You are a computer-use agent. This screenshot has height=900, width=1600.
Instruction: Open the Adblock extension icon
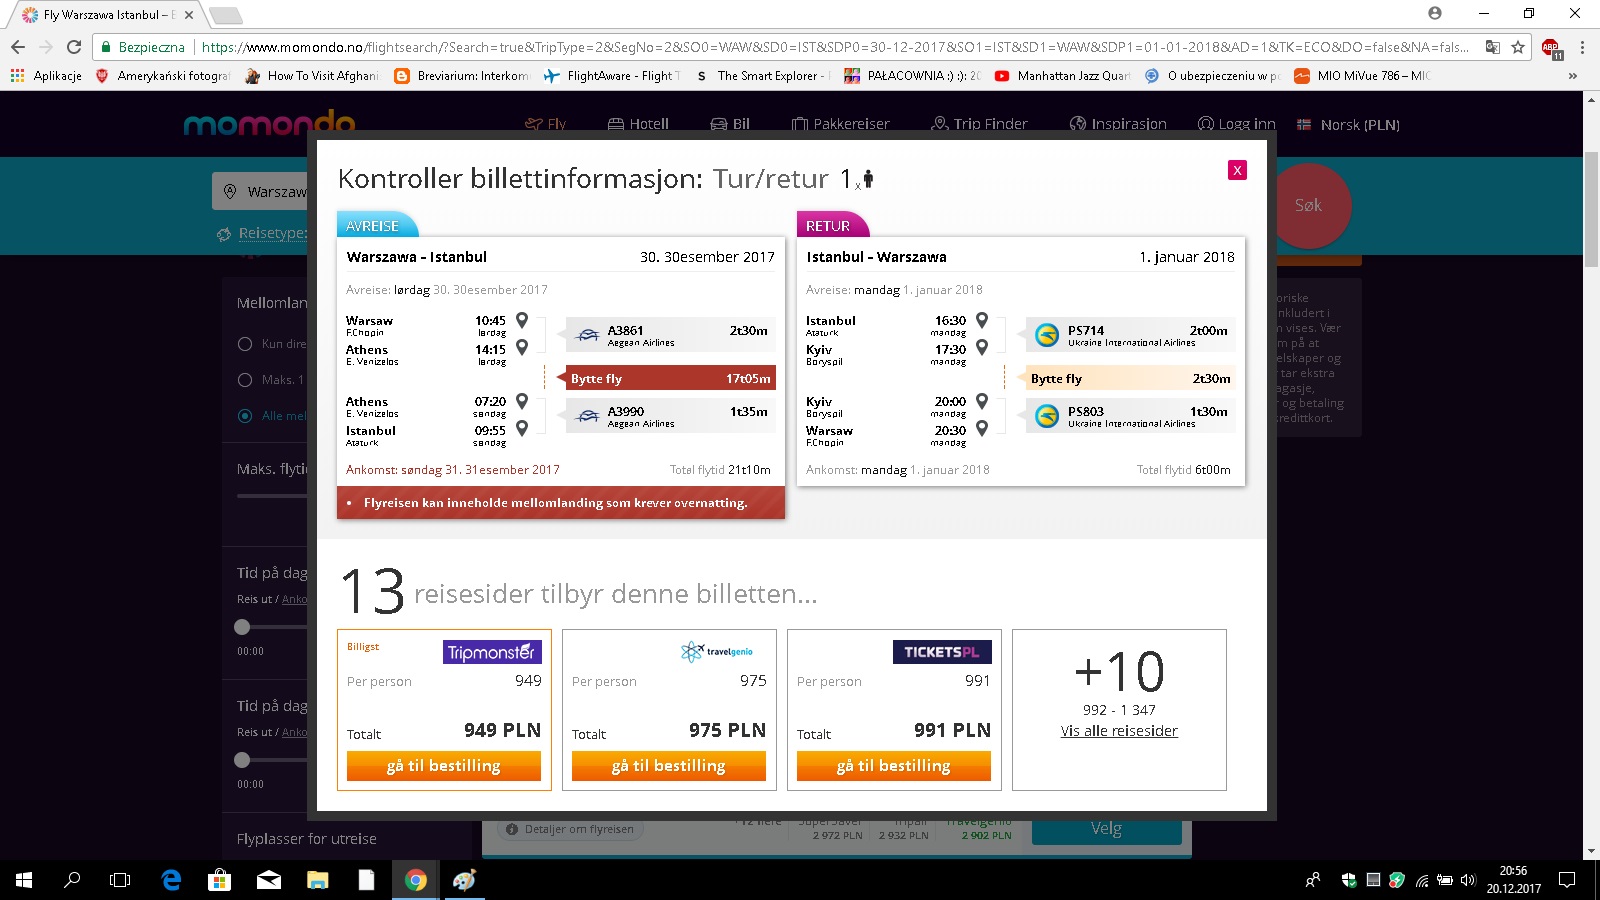click(1551, 48)
